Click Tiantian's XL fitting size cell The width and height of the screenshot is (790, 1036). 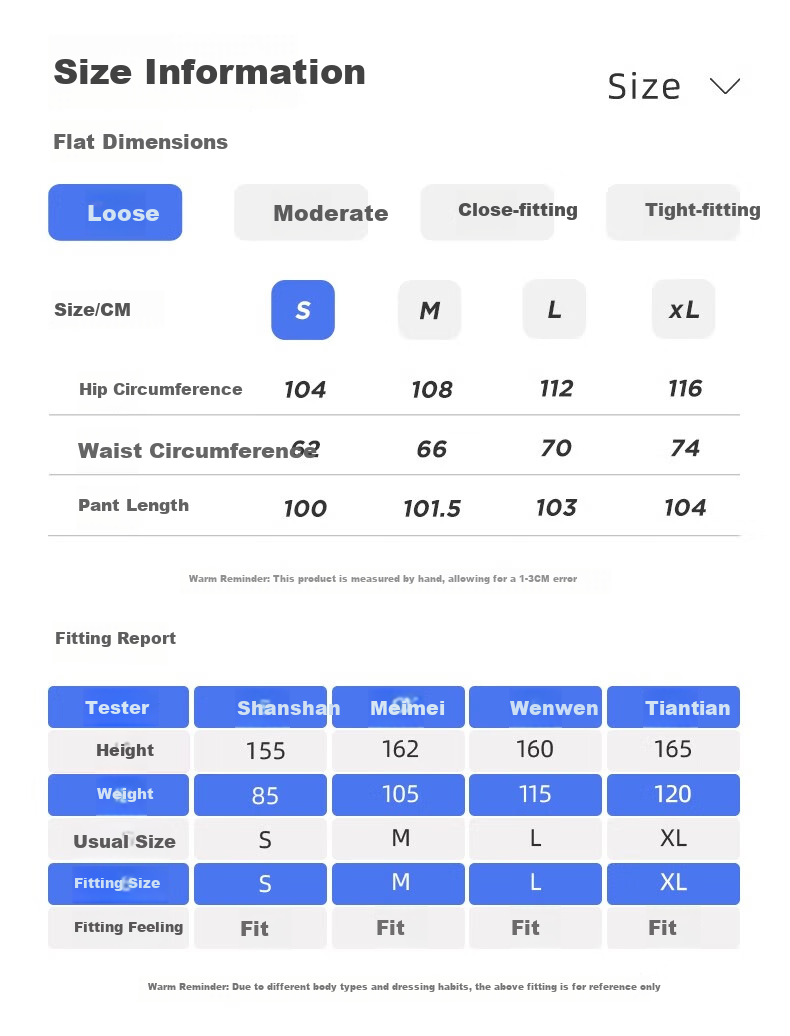[674, 883]
